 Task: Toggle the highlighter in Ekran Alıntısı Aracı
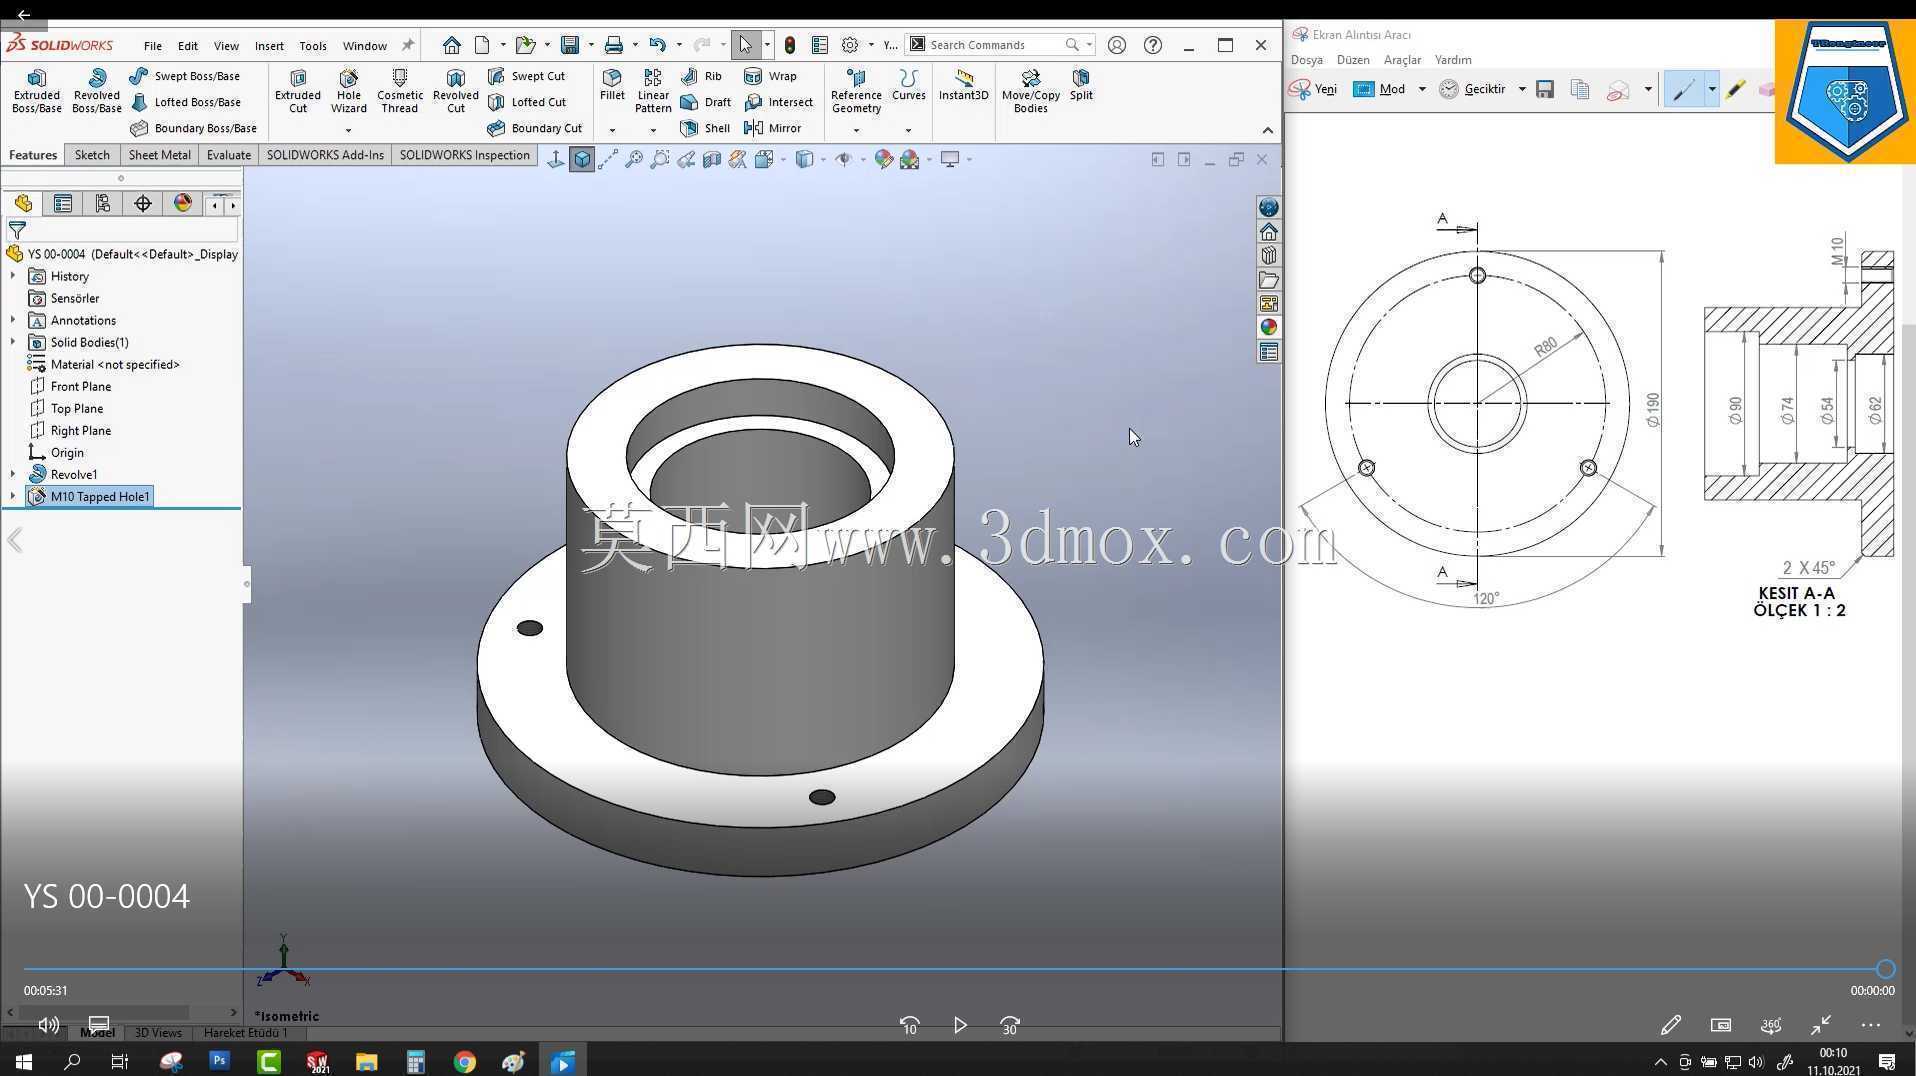pos(1735,89)
